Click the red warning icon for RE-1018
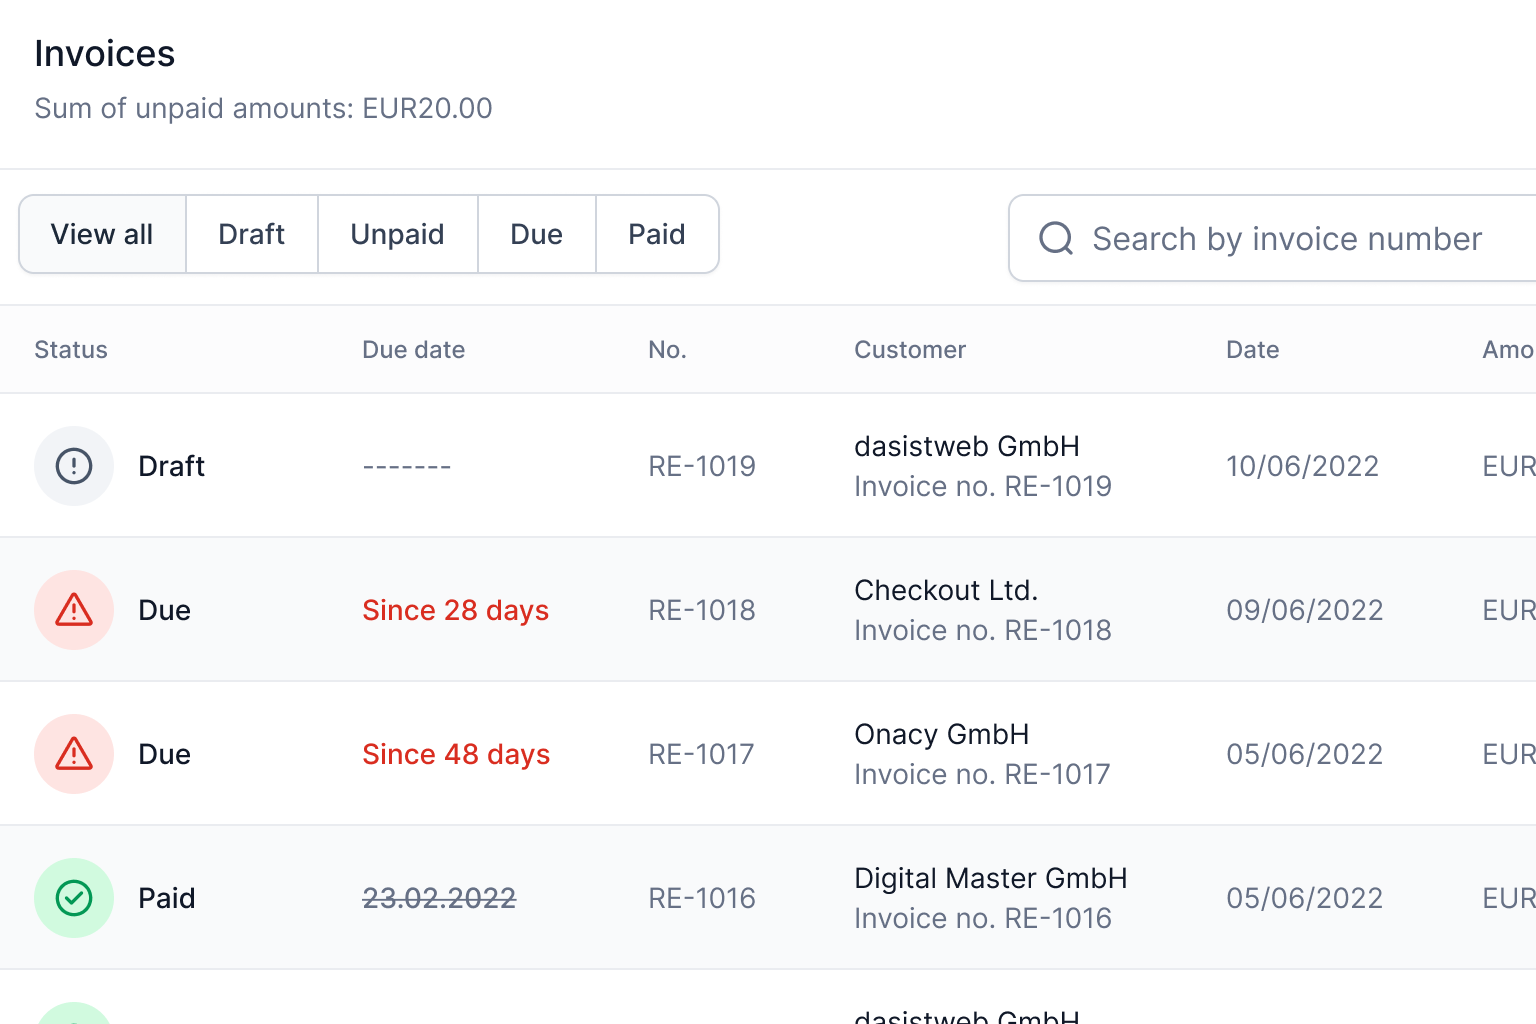The image size is (1536, 1024). click(x=74, y=610)
